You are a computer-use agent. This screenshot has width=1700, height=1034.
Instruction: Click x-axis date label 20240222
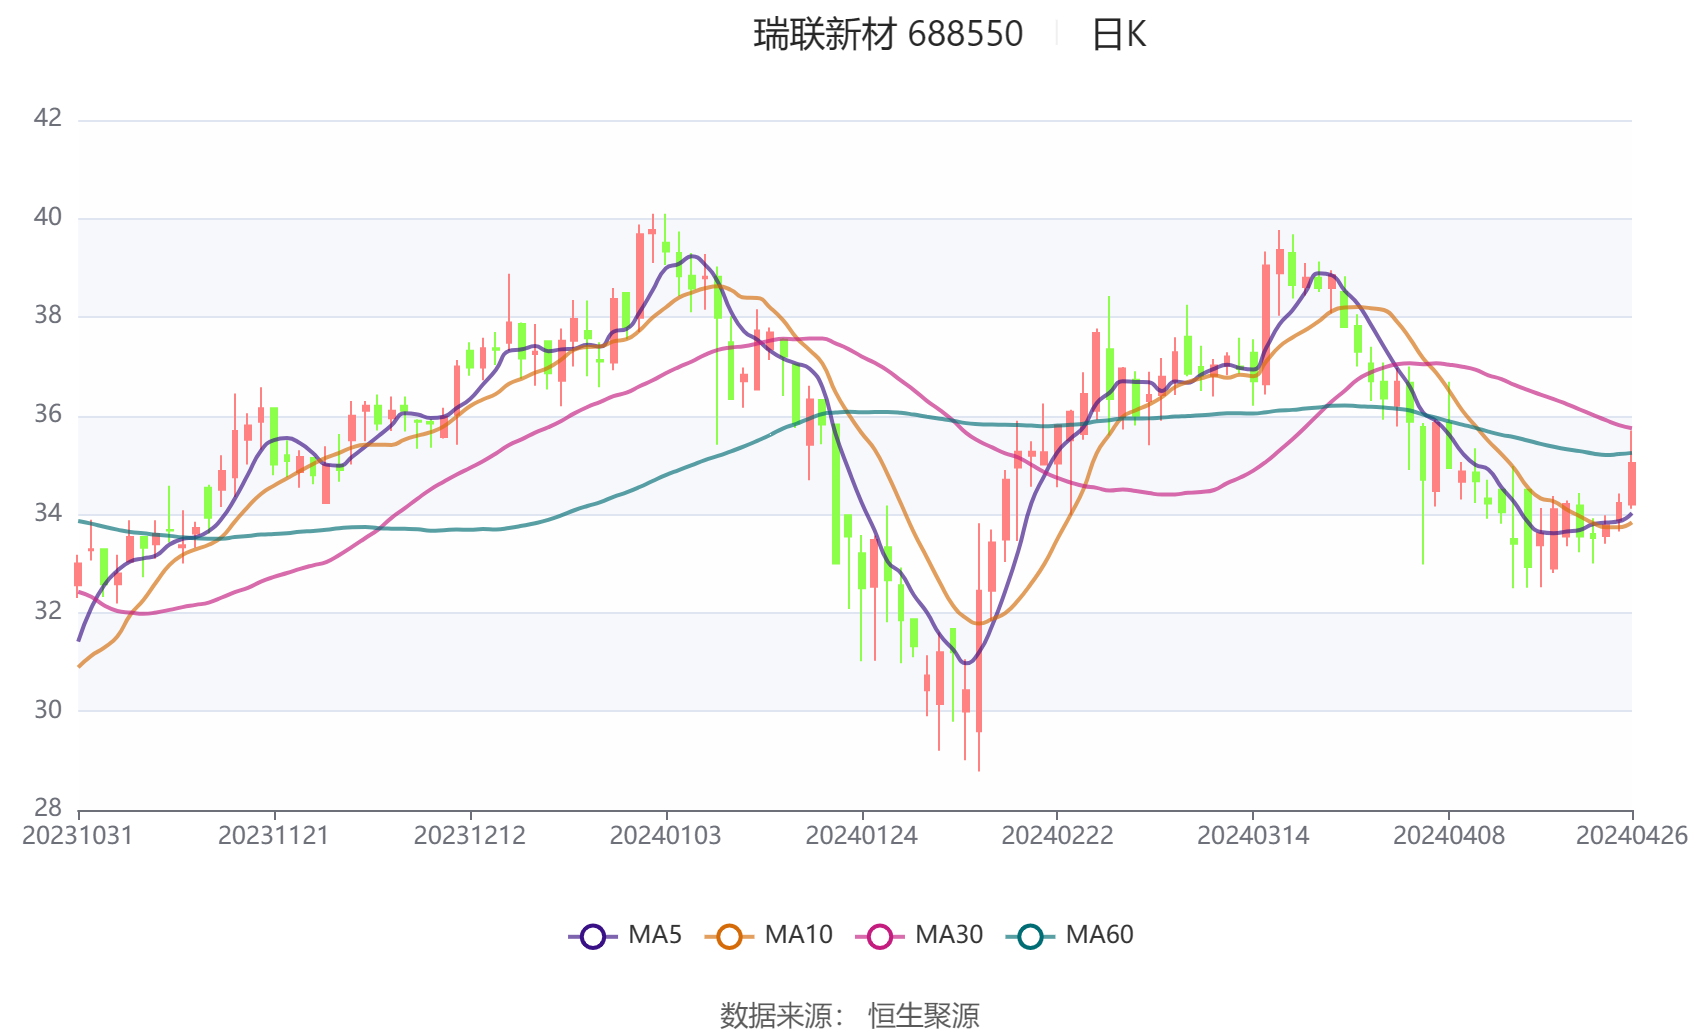tap(1058, 836)
